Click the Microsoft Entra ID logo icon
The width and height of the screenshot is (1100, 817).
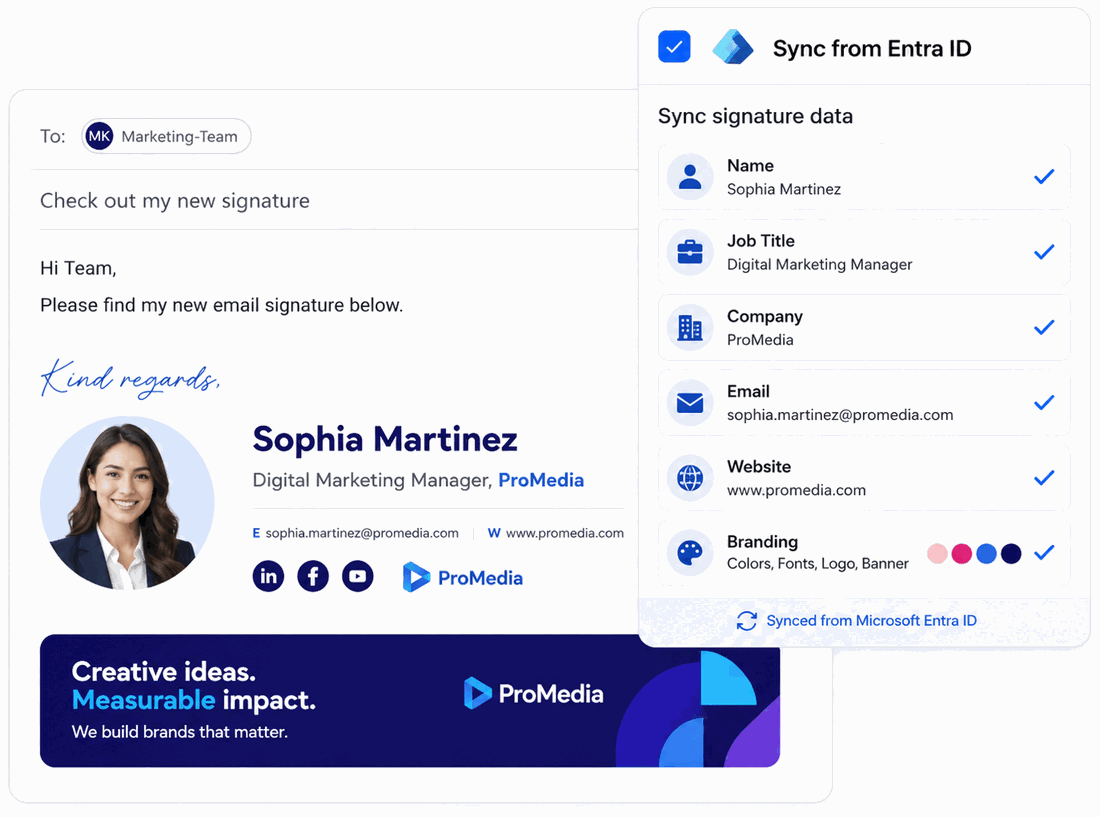pyautogui.click(x=732, y=47)
